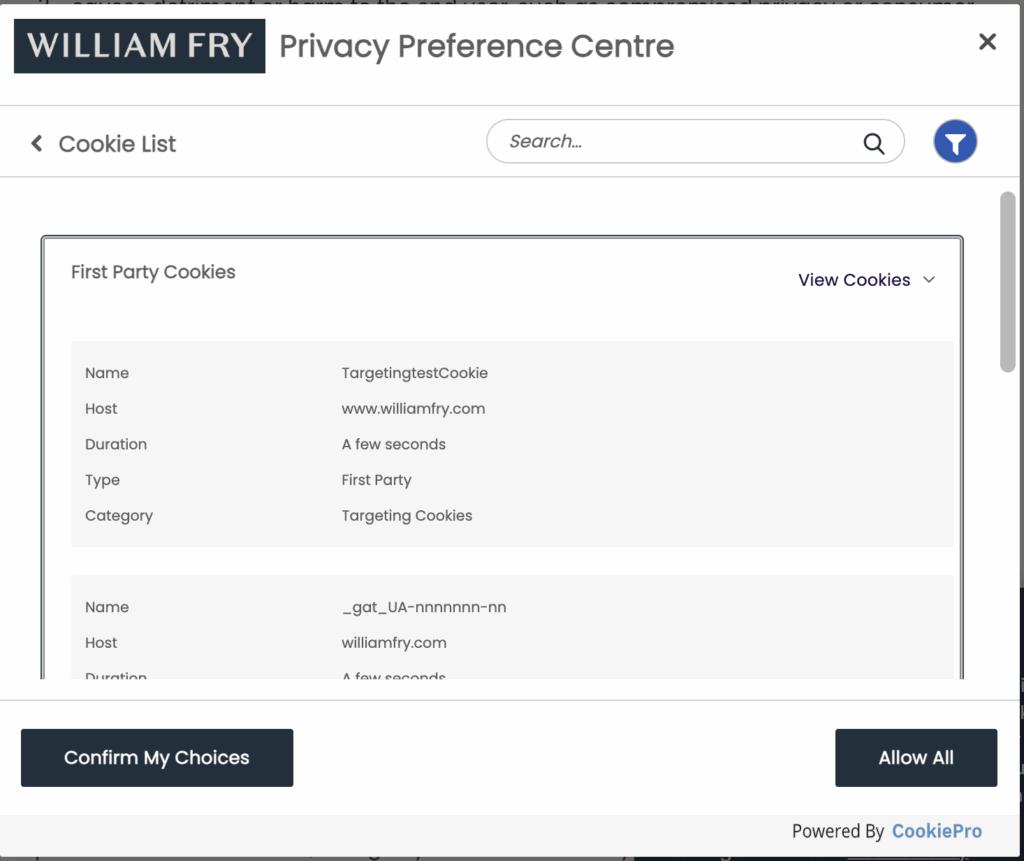Click the William Fry logo

139,46
